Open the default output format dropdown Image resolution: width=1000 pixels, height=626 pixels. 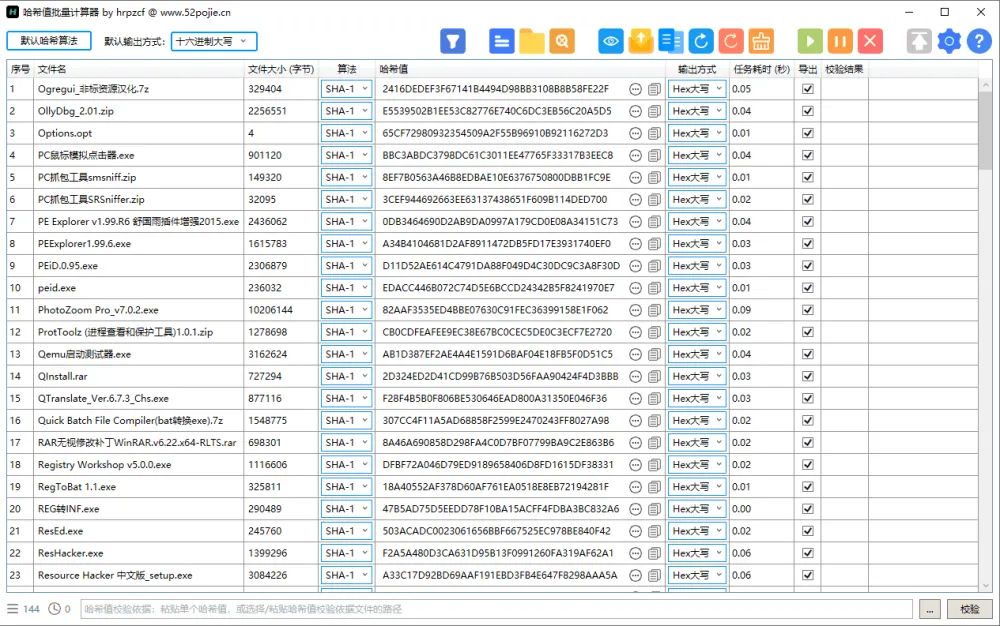click(215, 41)
